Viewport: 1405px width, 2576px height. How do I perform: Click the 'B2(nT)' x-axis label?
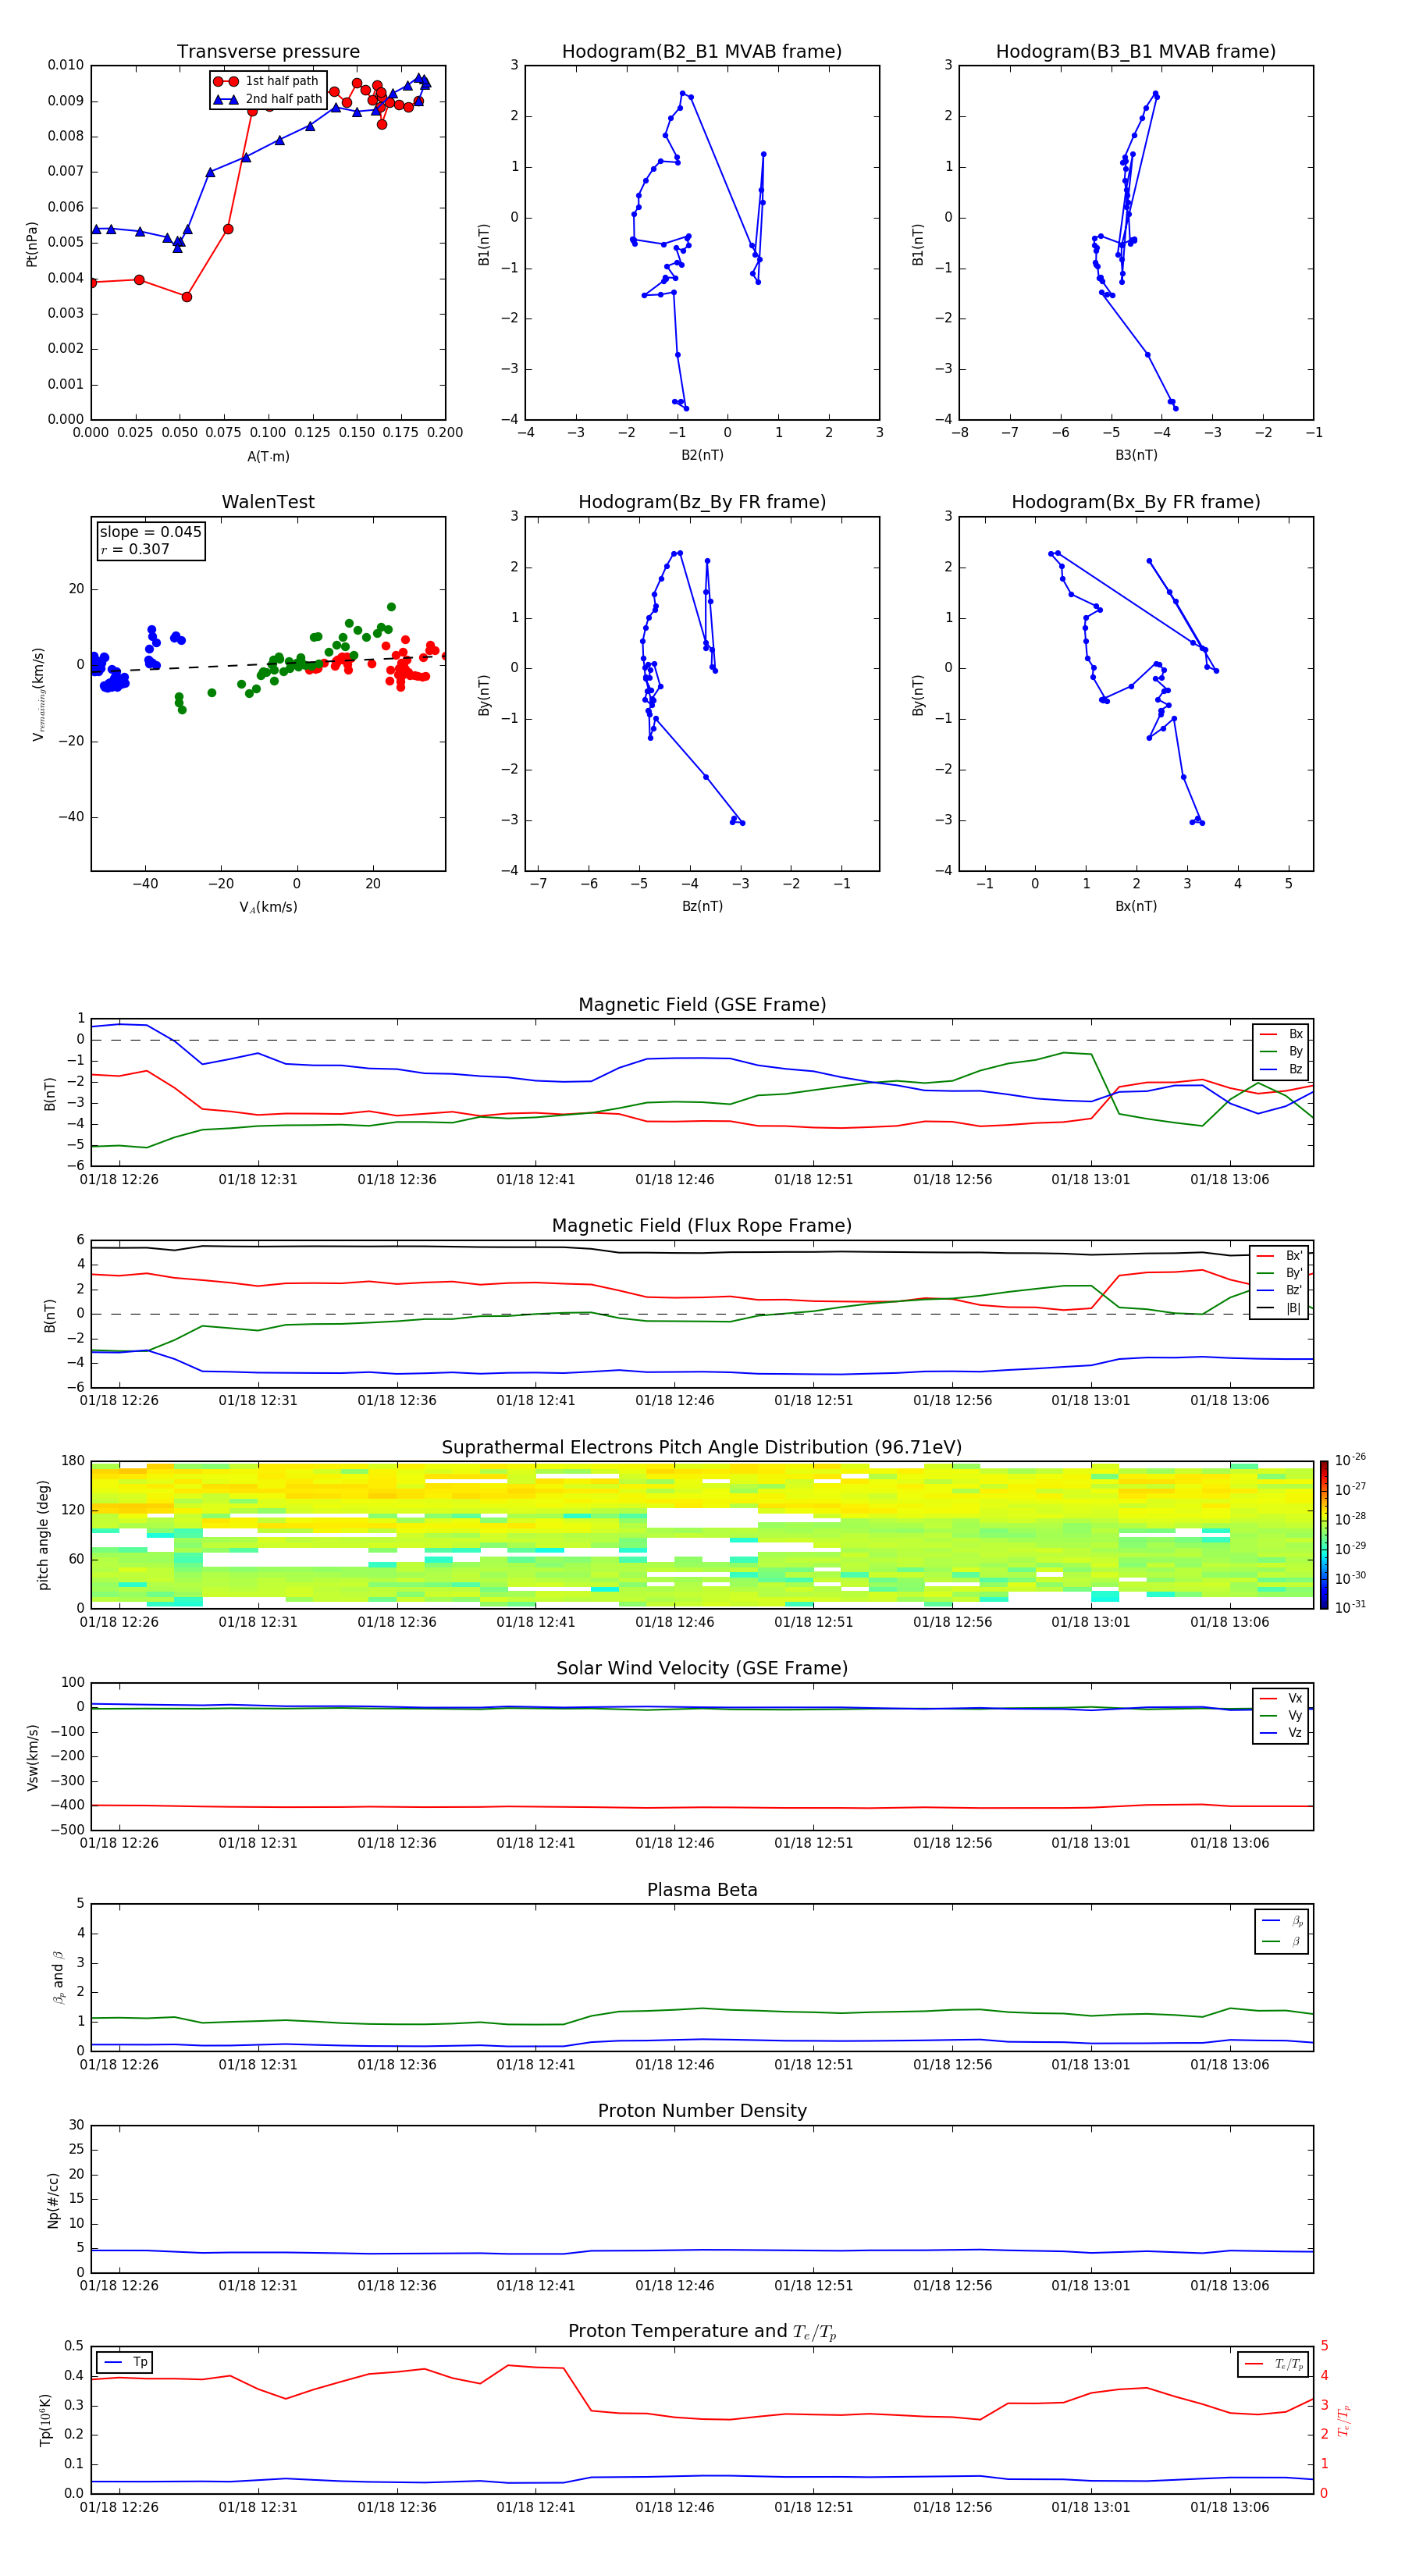[702, 455]
